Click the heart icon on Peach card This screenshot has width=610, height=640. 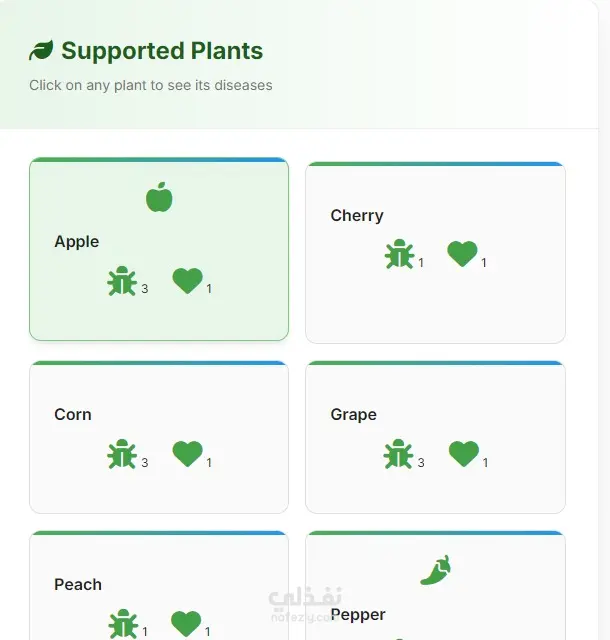[186, 624]
